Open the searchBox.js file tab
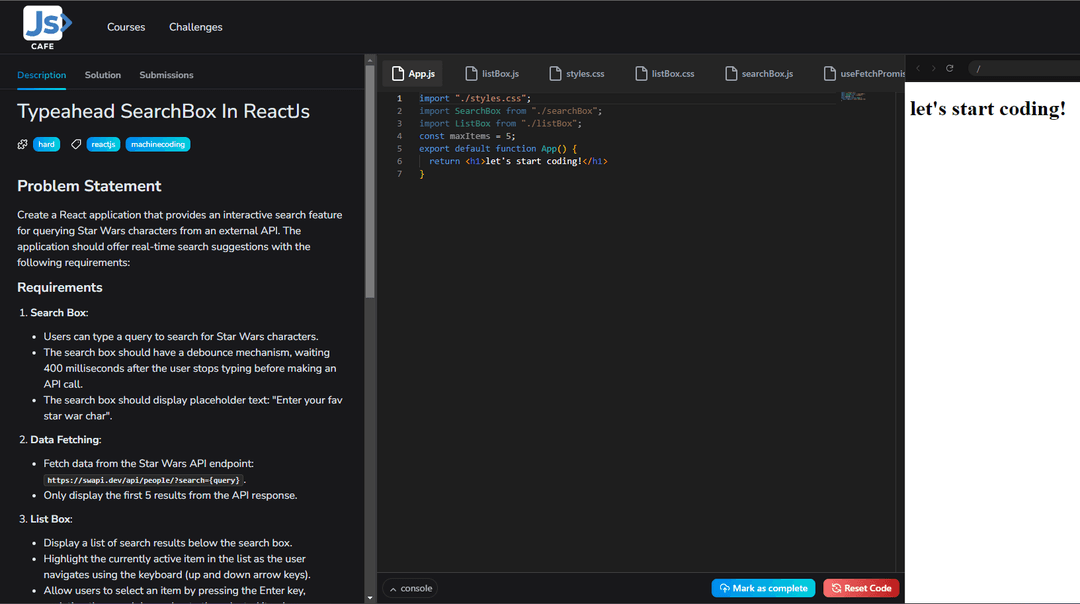 (759, 74)
